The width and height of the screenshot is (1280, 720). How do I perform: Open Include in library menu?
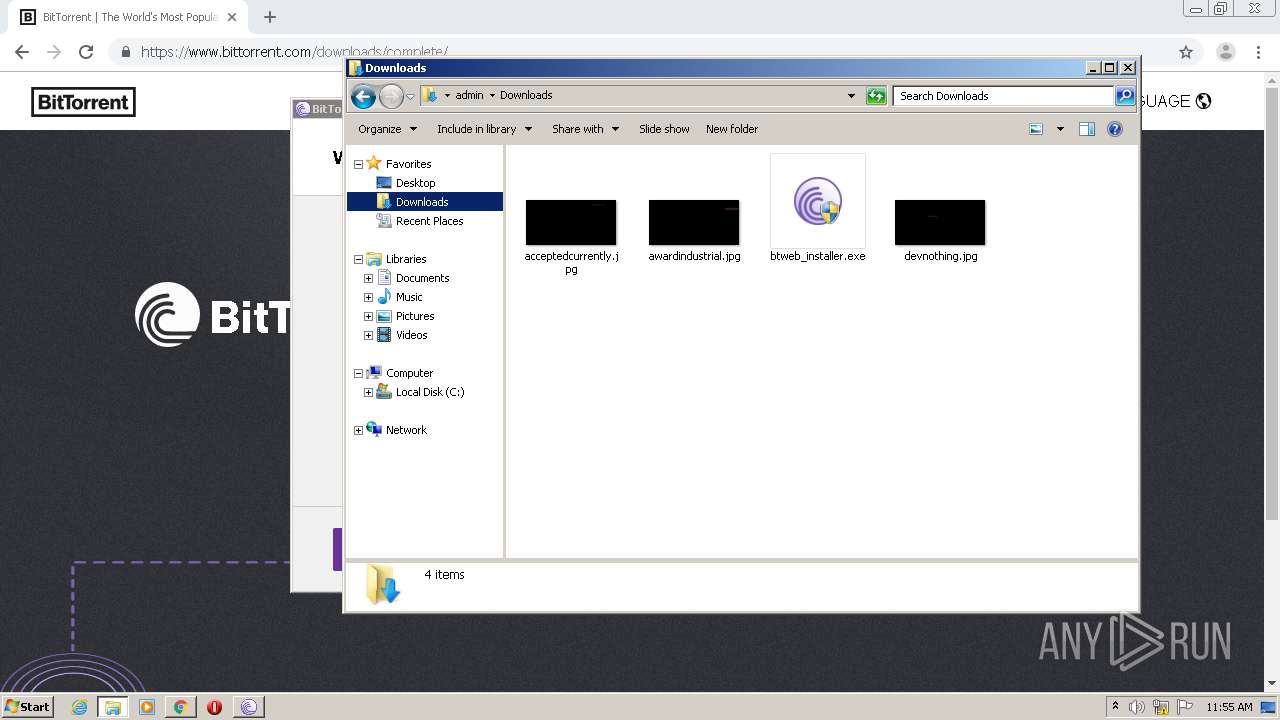pos(484,129)
